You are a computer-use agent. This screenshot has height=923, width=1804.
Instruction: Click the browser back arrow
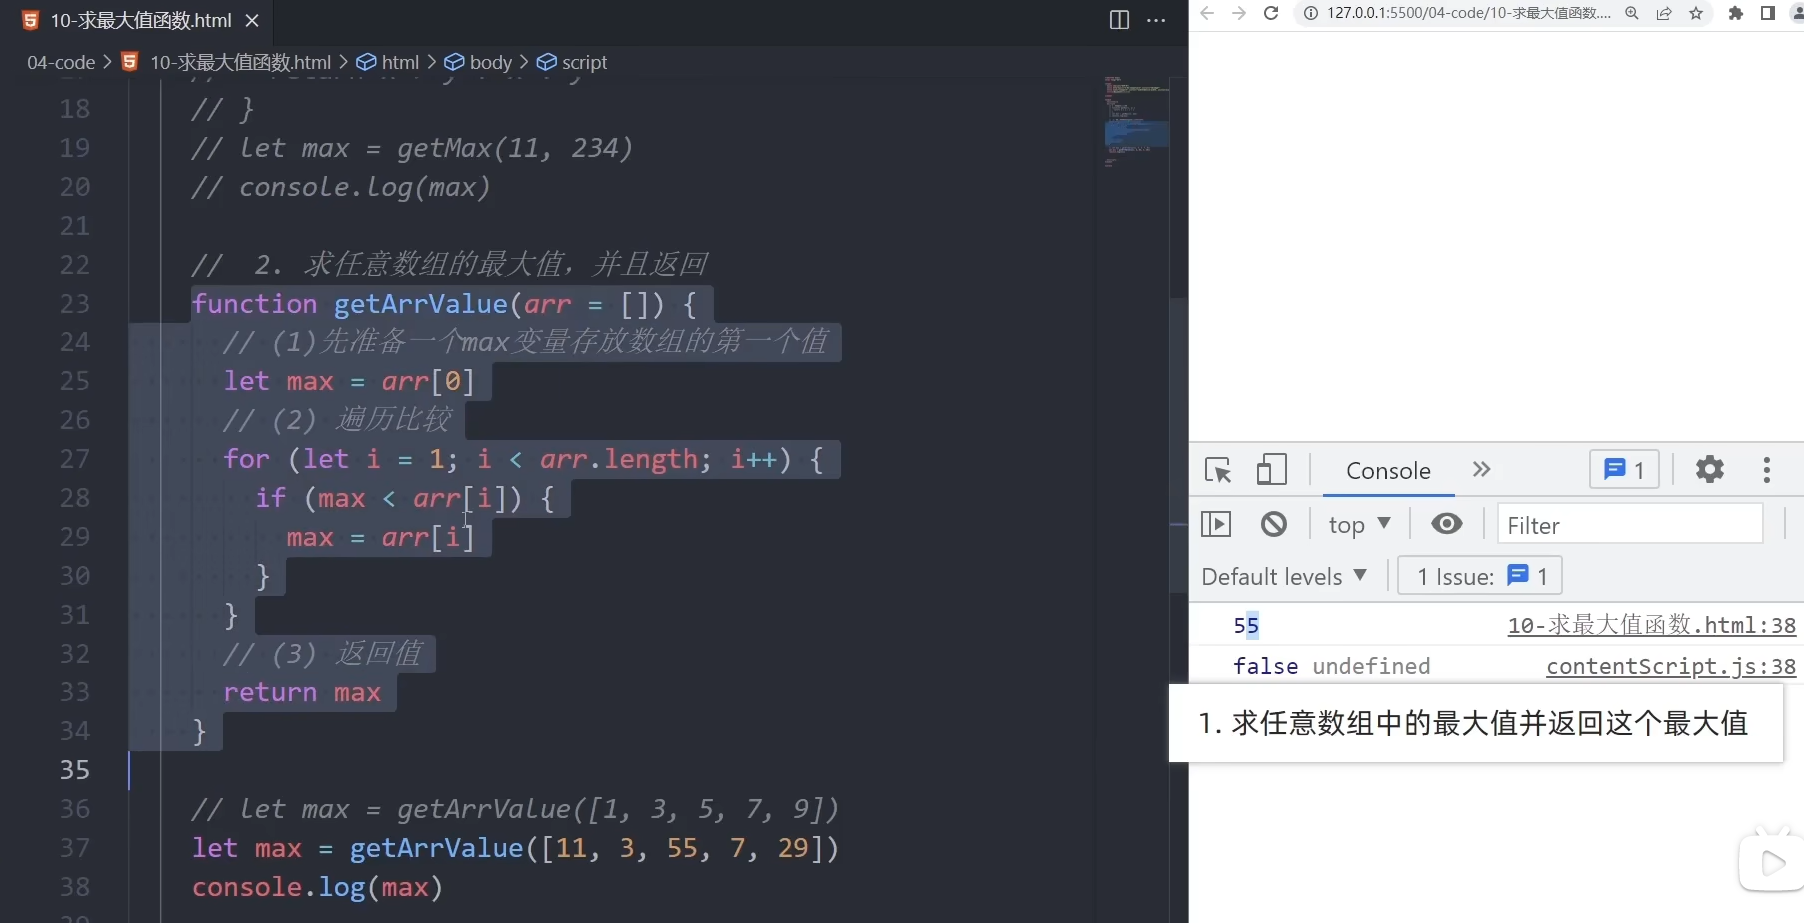click(1207, 13)
